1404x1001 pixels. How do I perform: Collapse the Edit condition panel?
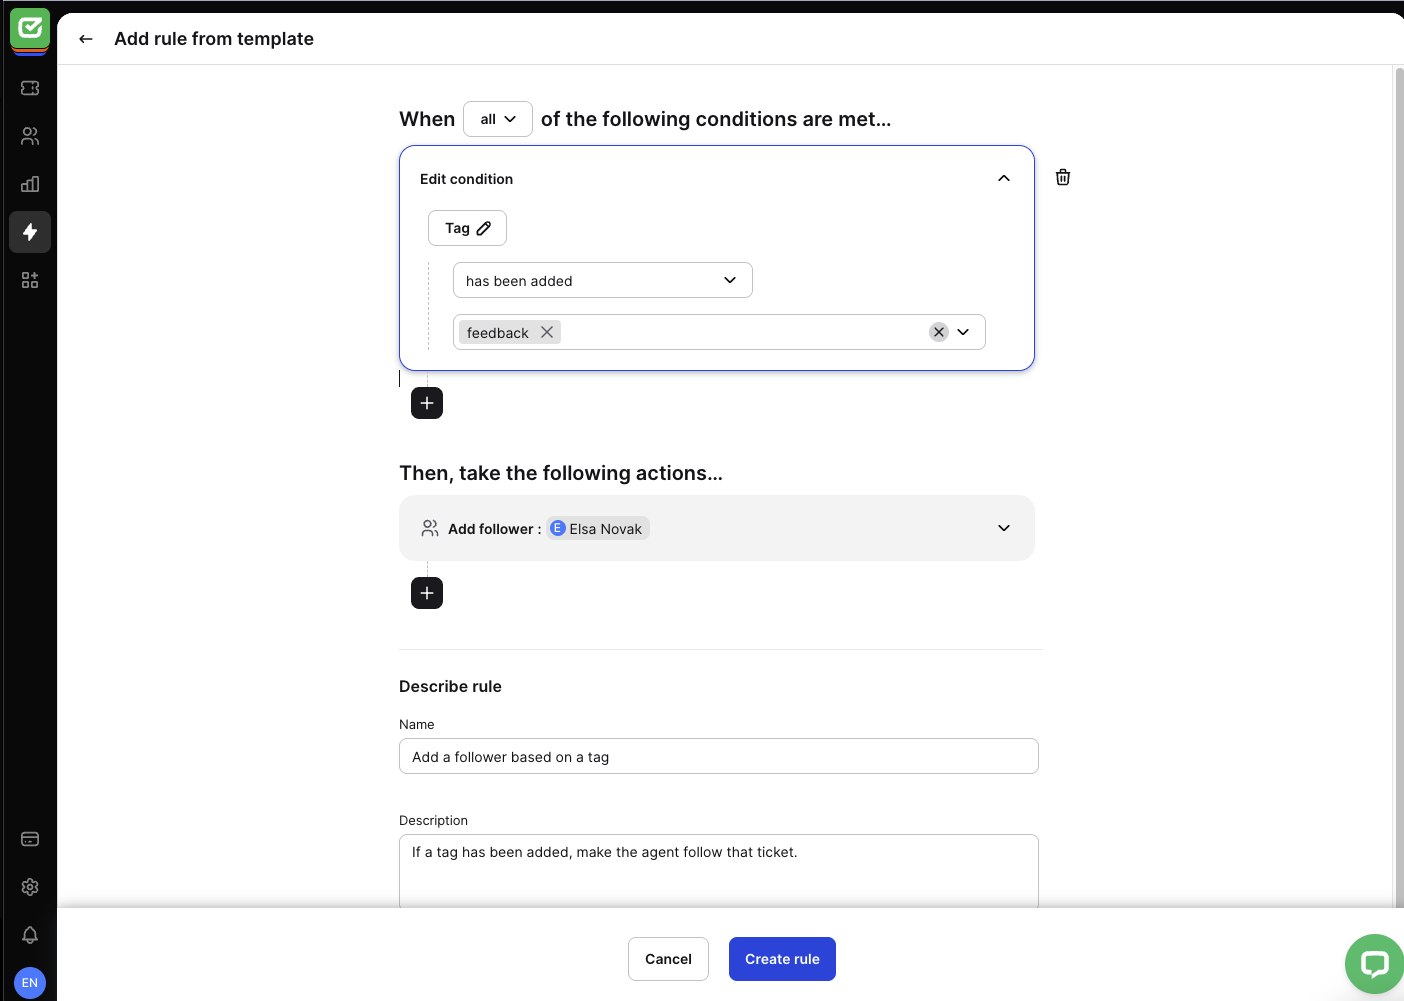pyautogui.click(x=1004, y=178)
